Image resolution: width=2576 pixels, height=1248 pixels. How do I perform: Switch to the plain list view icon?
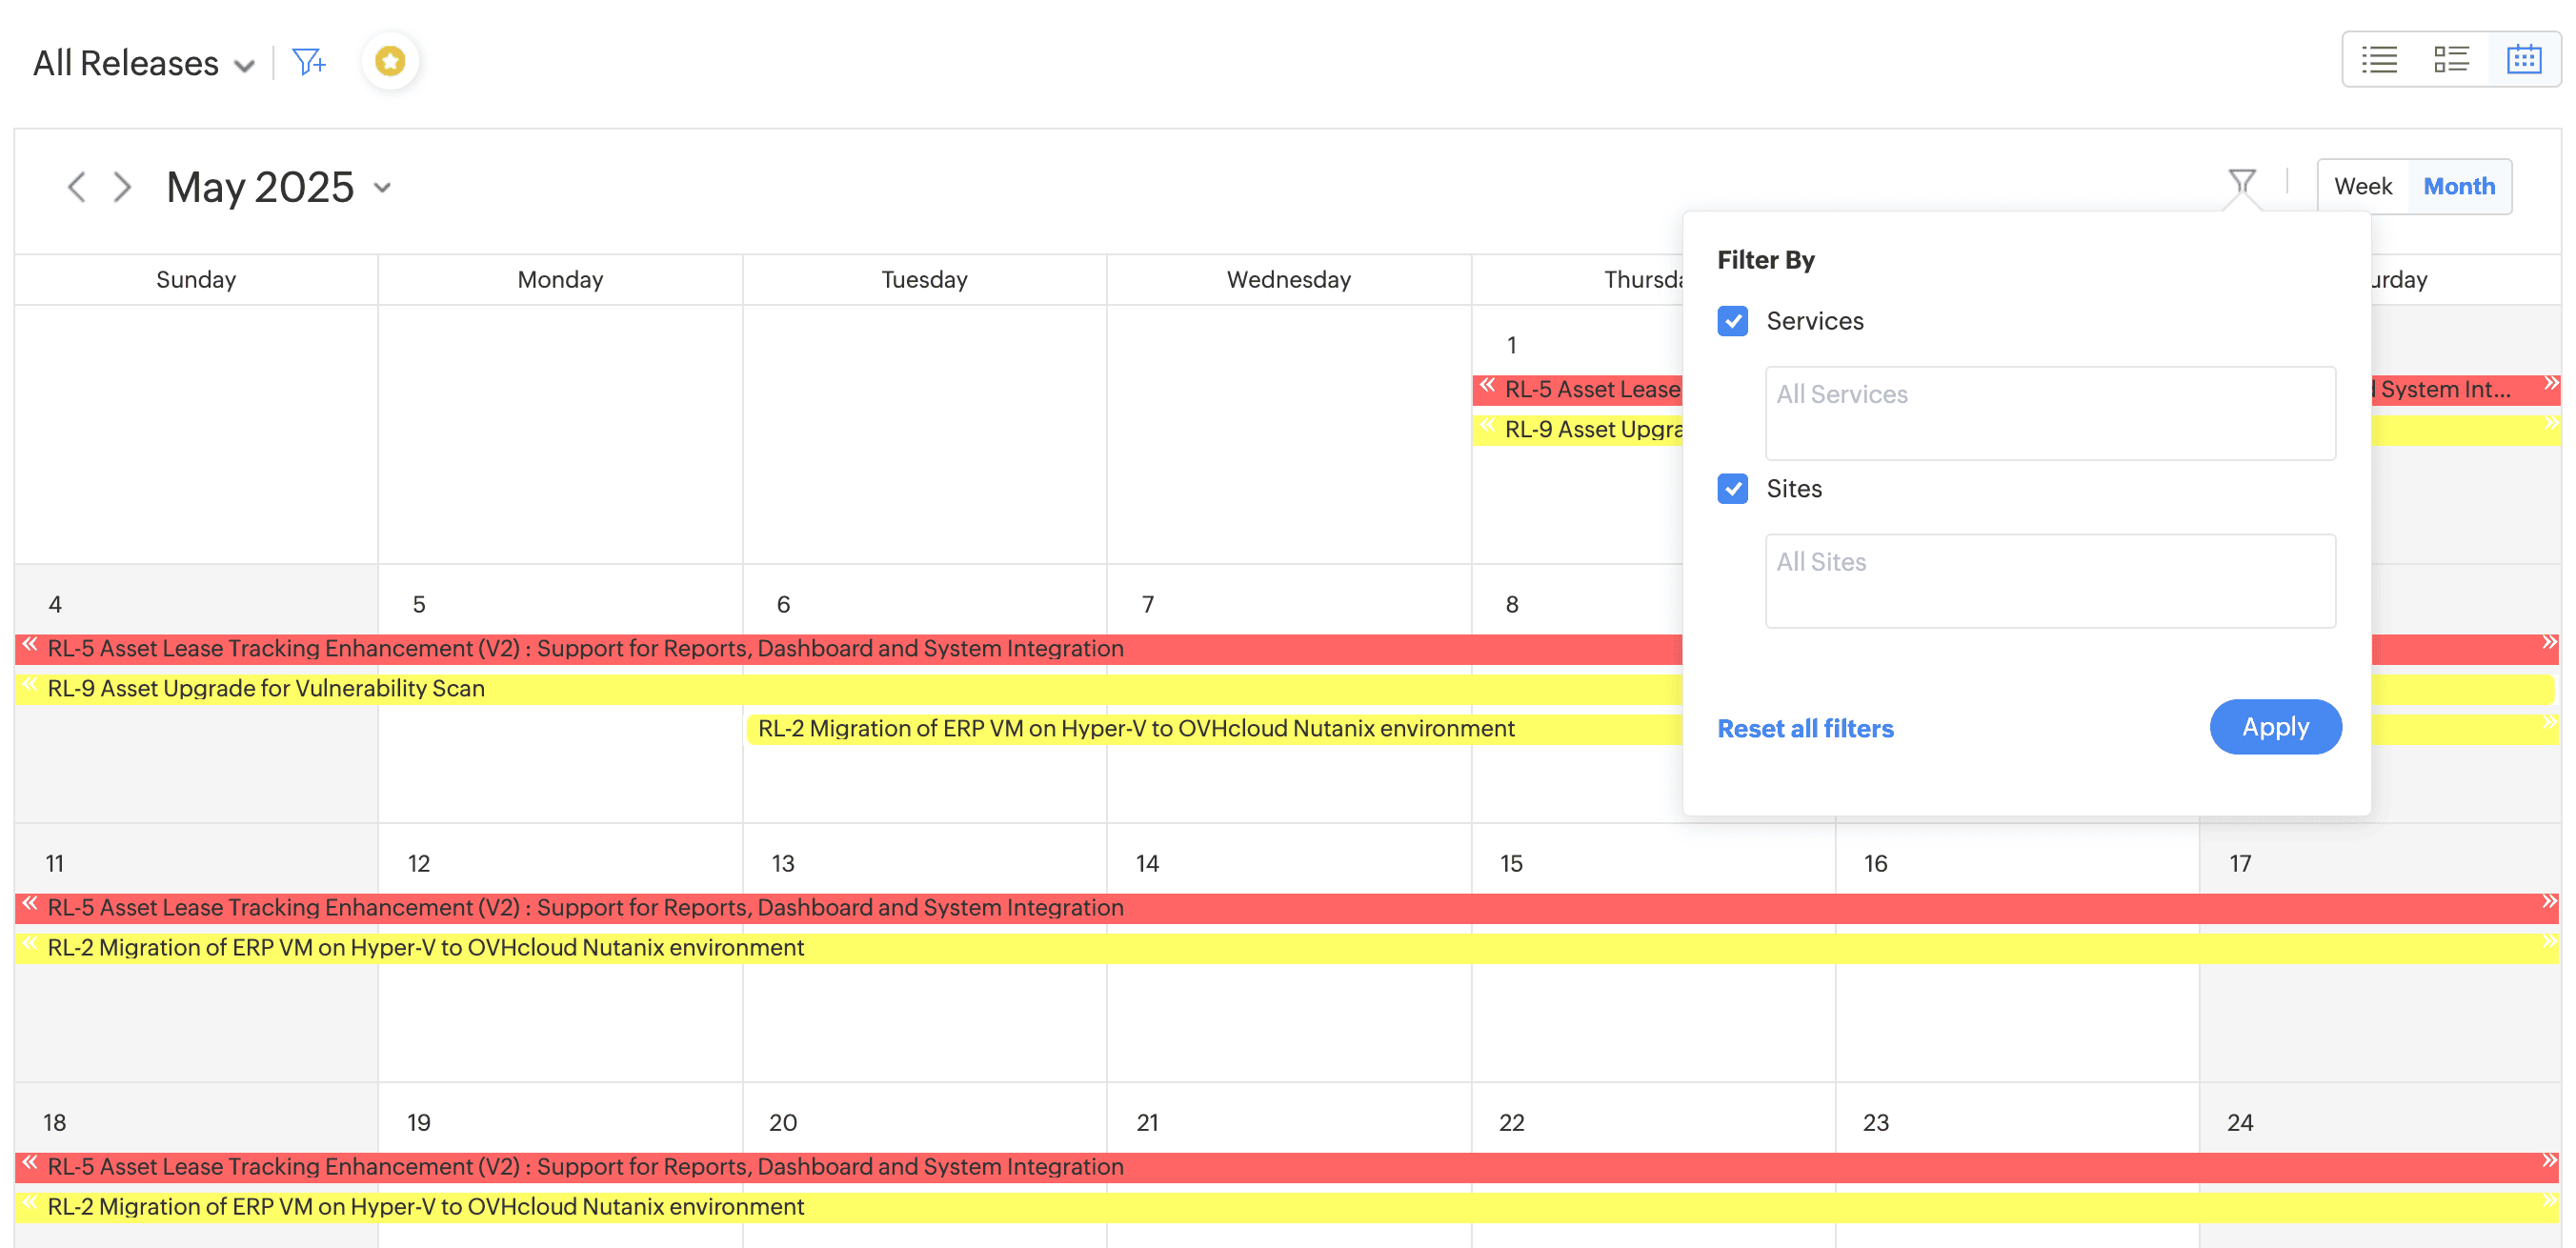(x=2379, y=60)
